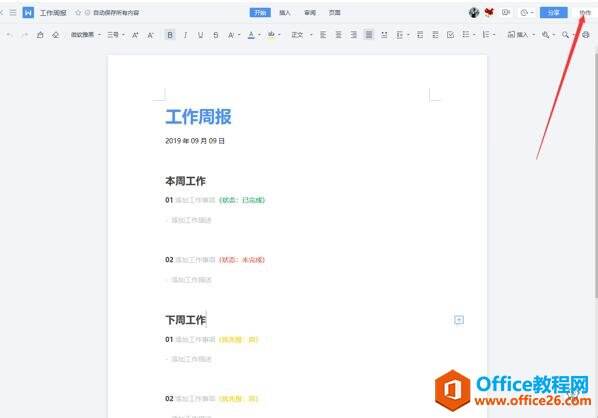Open the line spacing dropdown

pos(402,35)
